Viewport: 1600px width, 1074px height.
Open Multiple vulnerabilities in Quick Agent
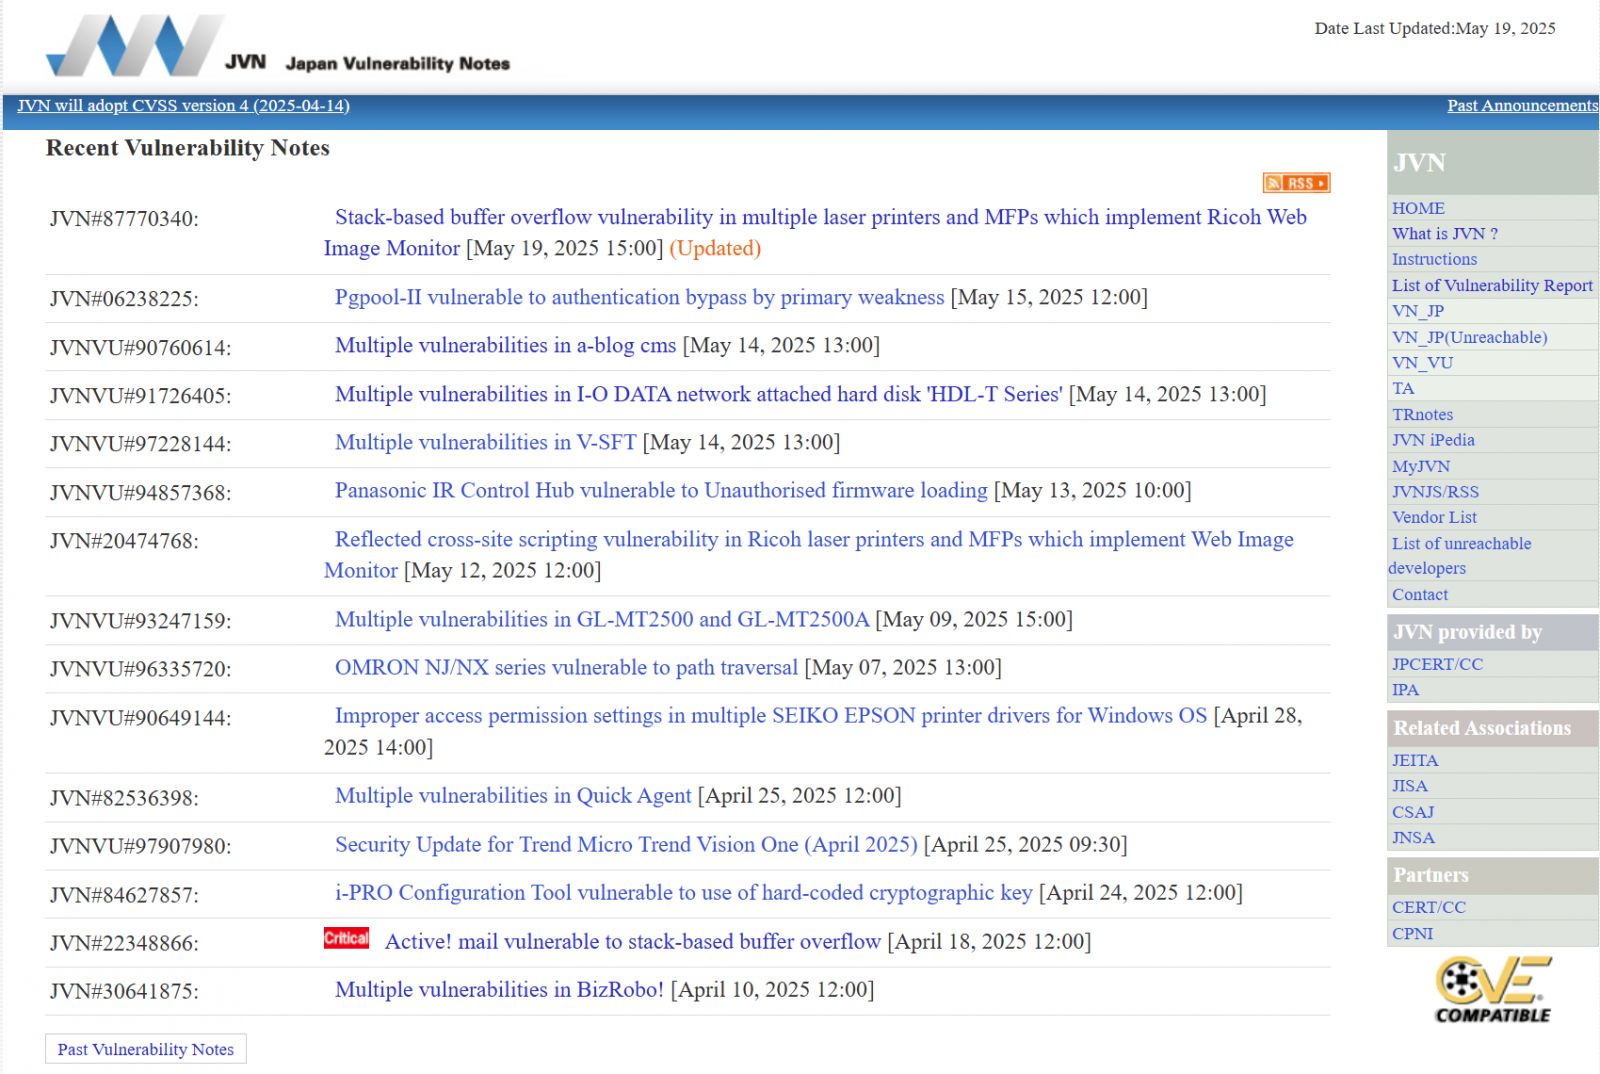click(513, 795)
